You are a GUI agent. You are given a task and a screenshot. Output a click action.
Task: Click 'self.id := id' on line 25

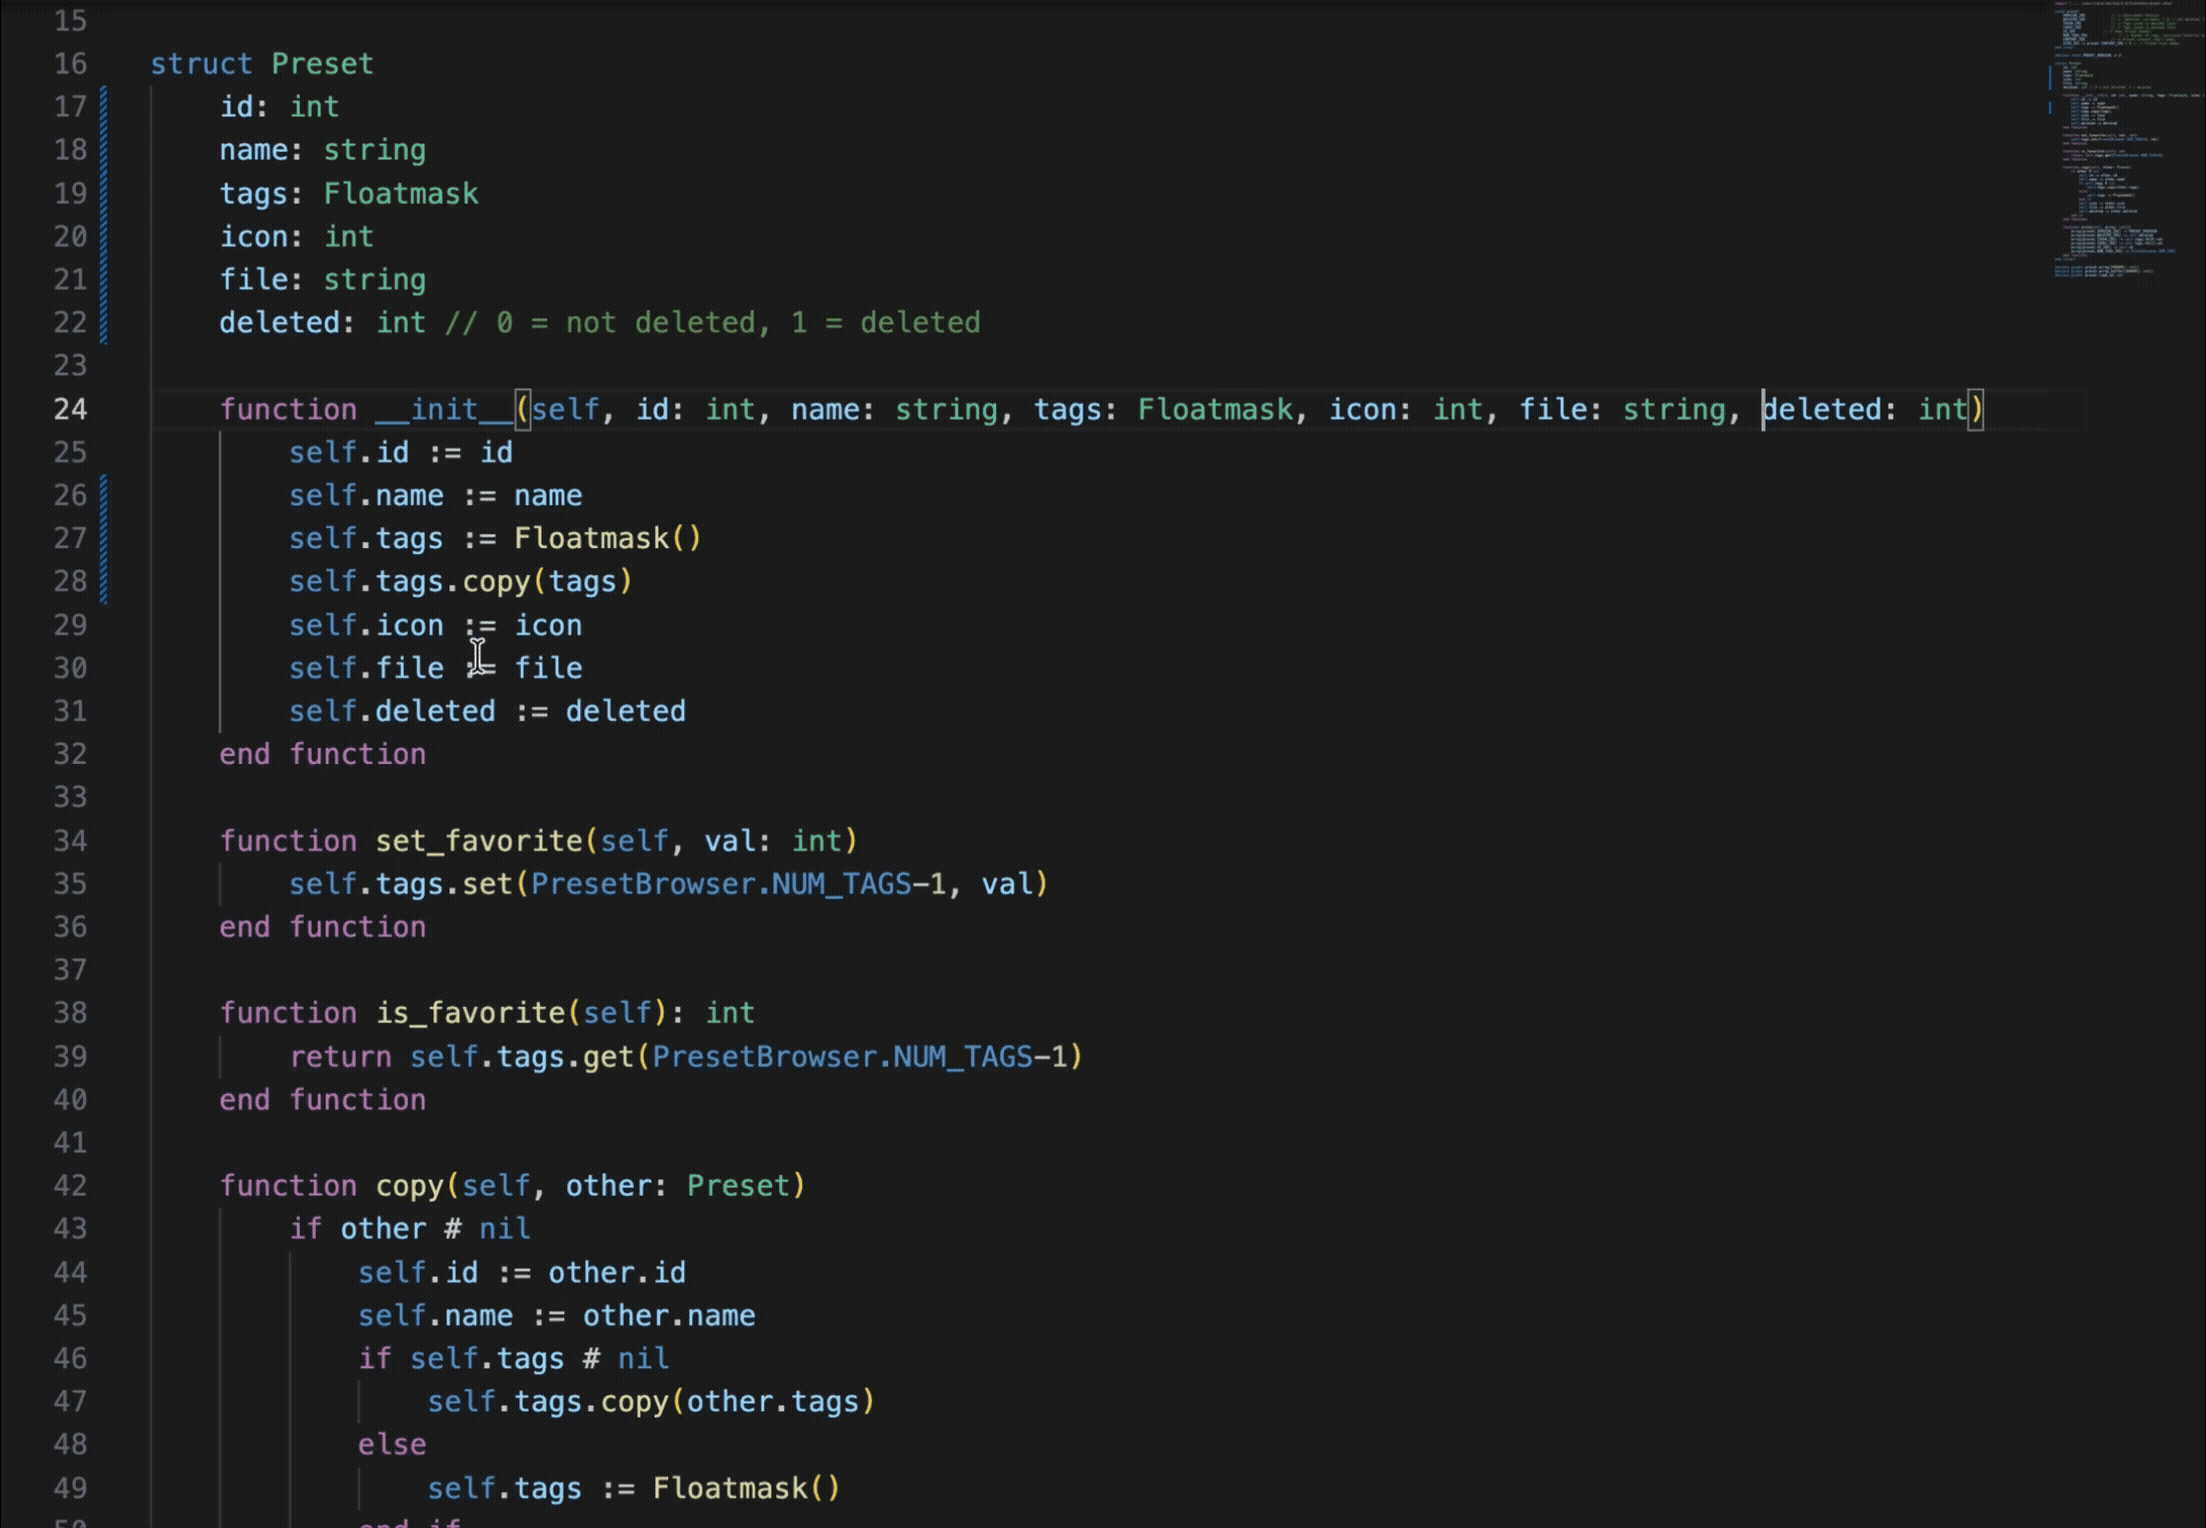(401, 452)
